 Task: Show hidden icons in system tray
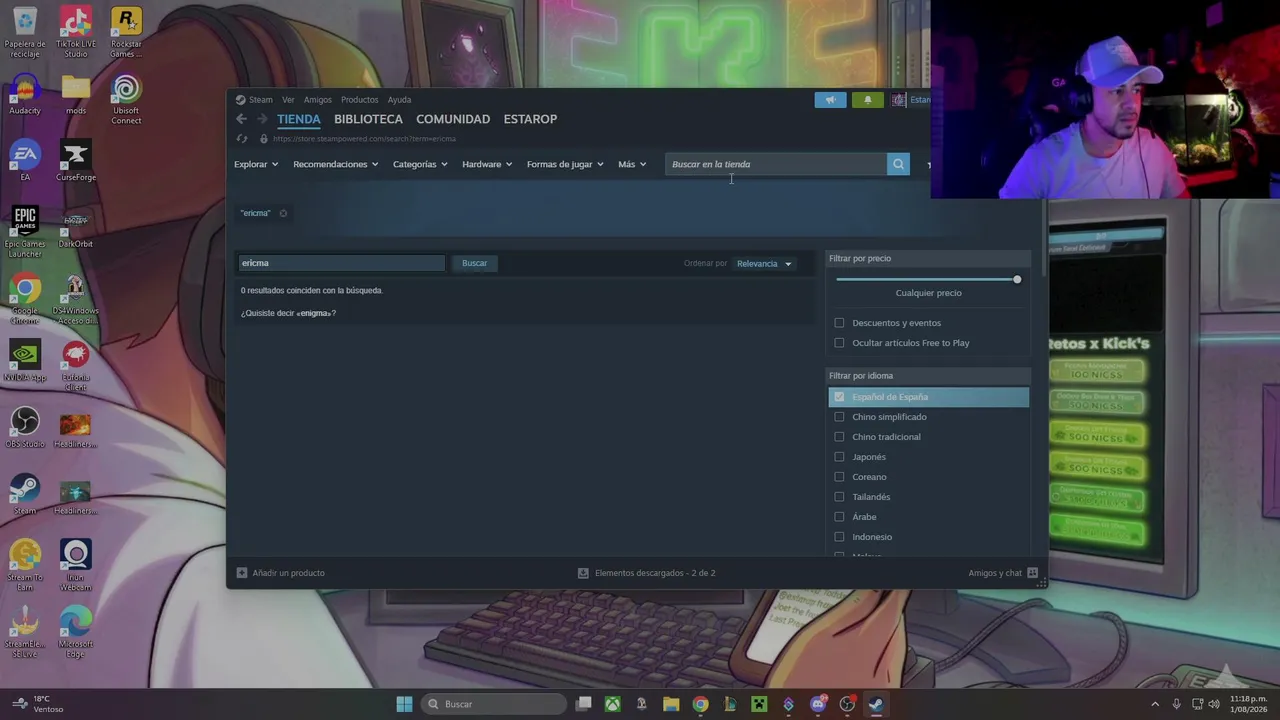1155,704
